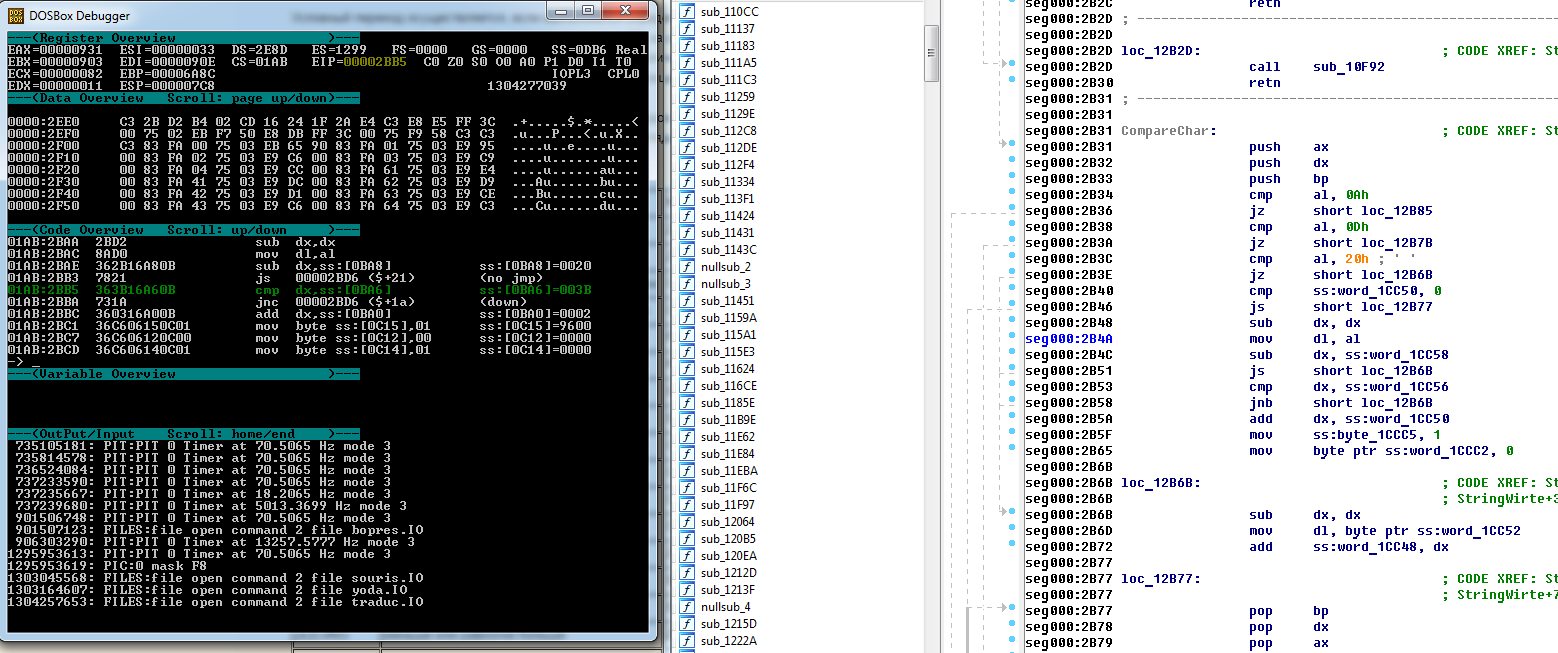Click the DOSBox Debugger title bar icon
1558x653 pixels.
coord(18,15)
